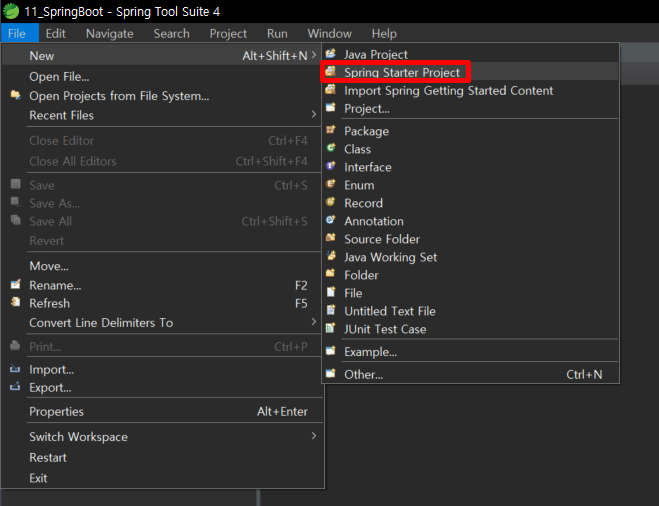
Task: Expand Convert Line Delimiters To arrow
Action: coord(314,322)
